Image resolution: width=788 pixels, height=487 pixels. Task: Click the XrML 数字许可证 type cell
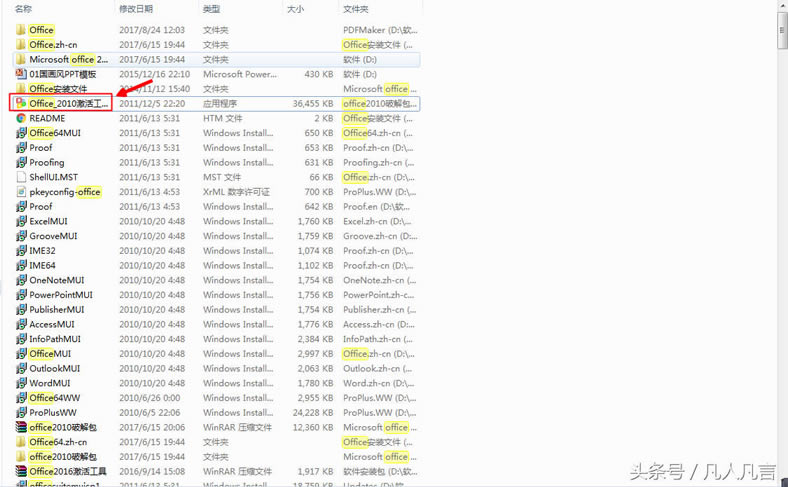236,192
